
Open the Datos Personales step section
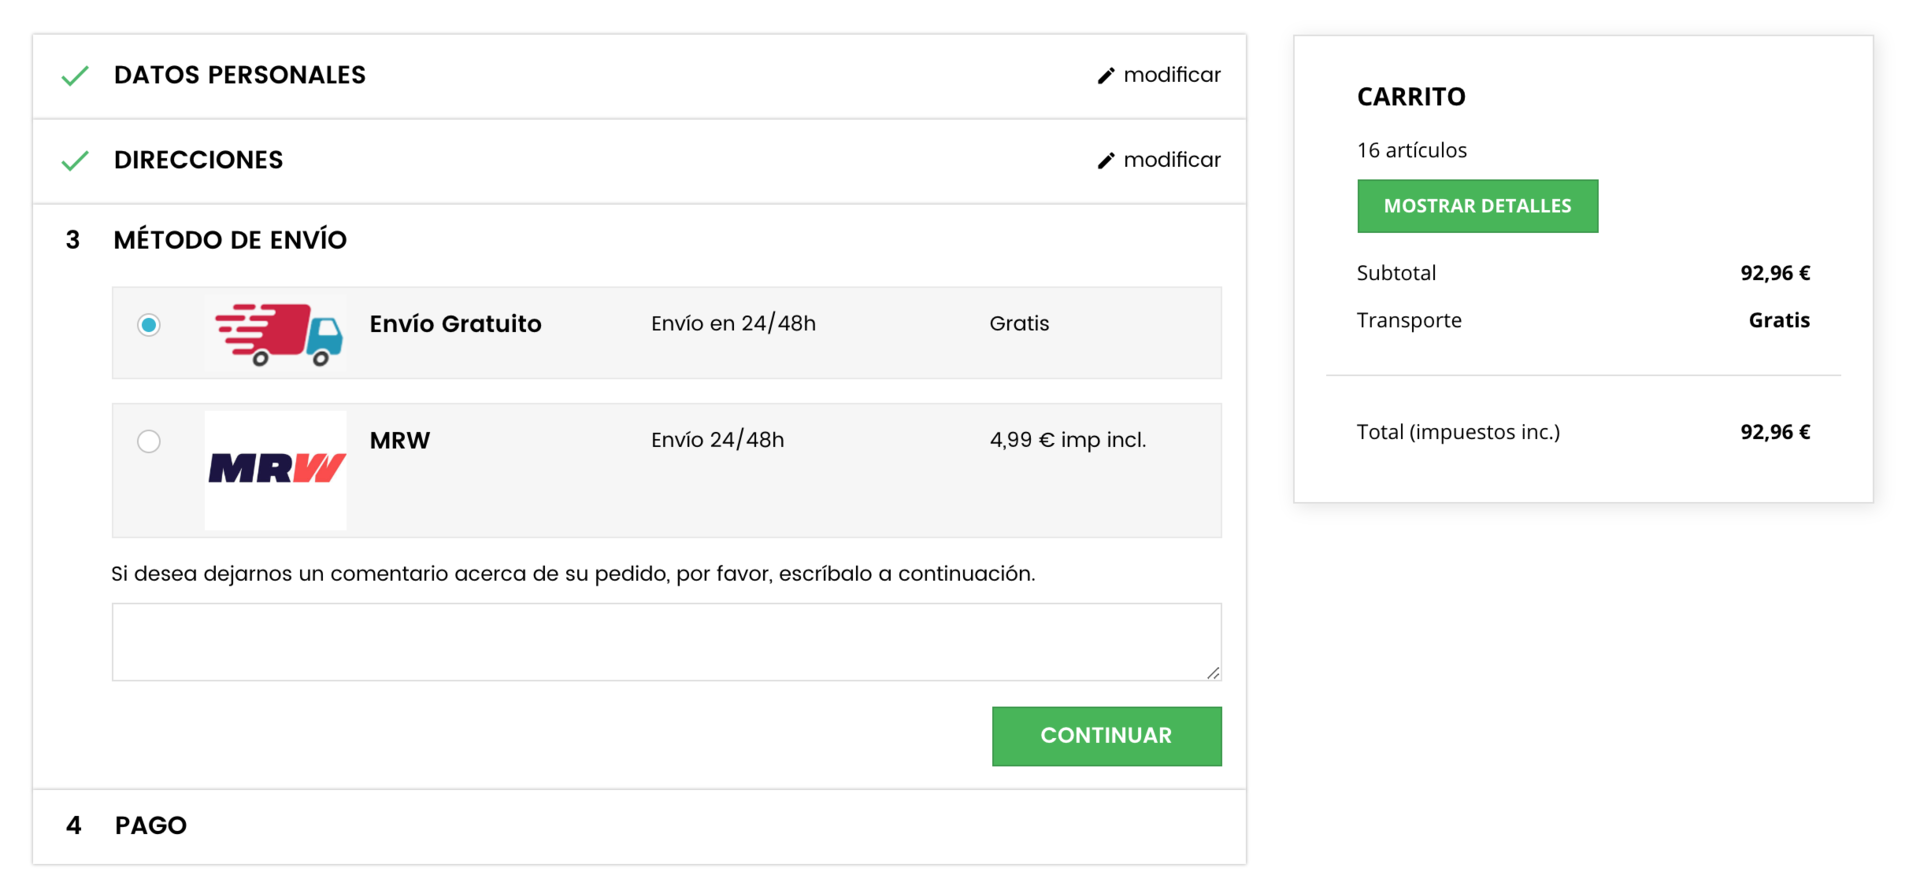point(240,75)
